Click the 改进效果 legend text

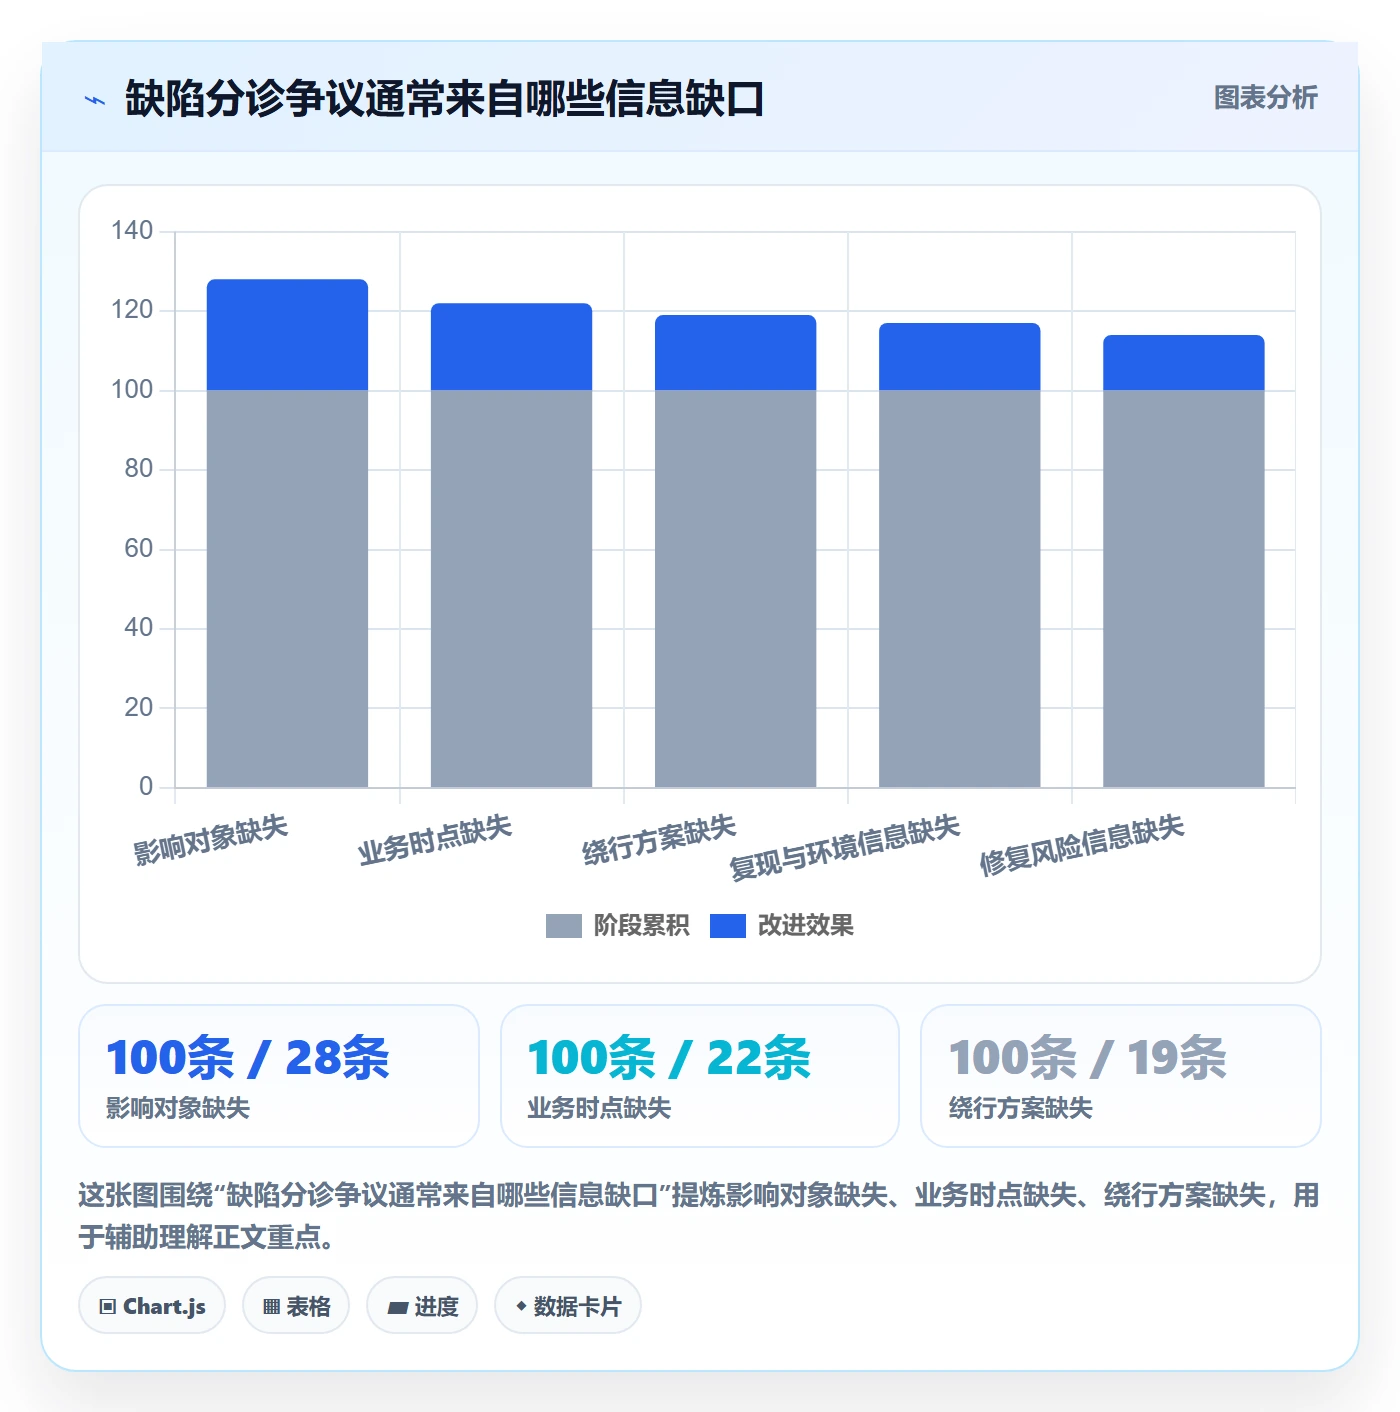805,926
